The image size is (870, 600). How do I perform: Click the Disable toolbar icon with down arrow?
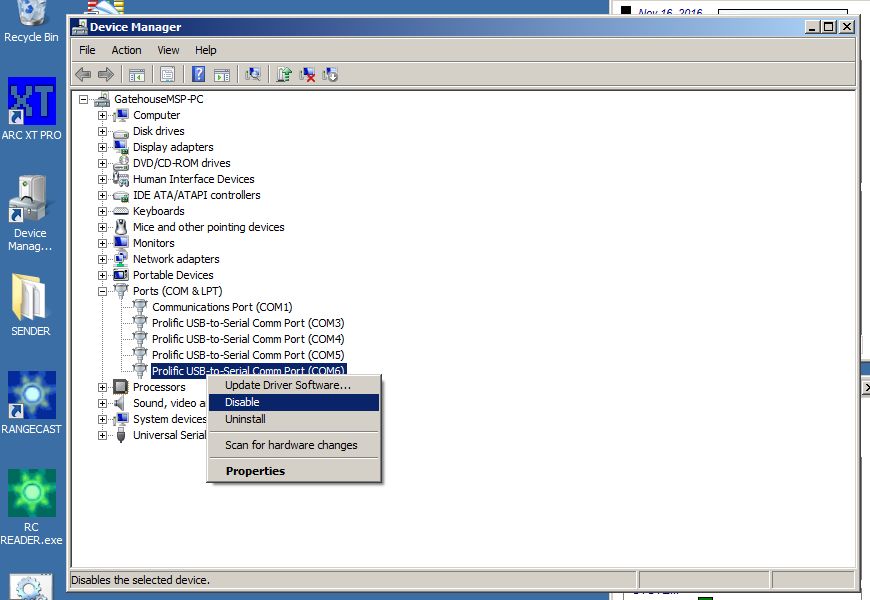click(330, 74)
